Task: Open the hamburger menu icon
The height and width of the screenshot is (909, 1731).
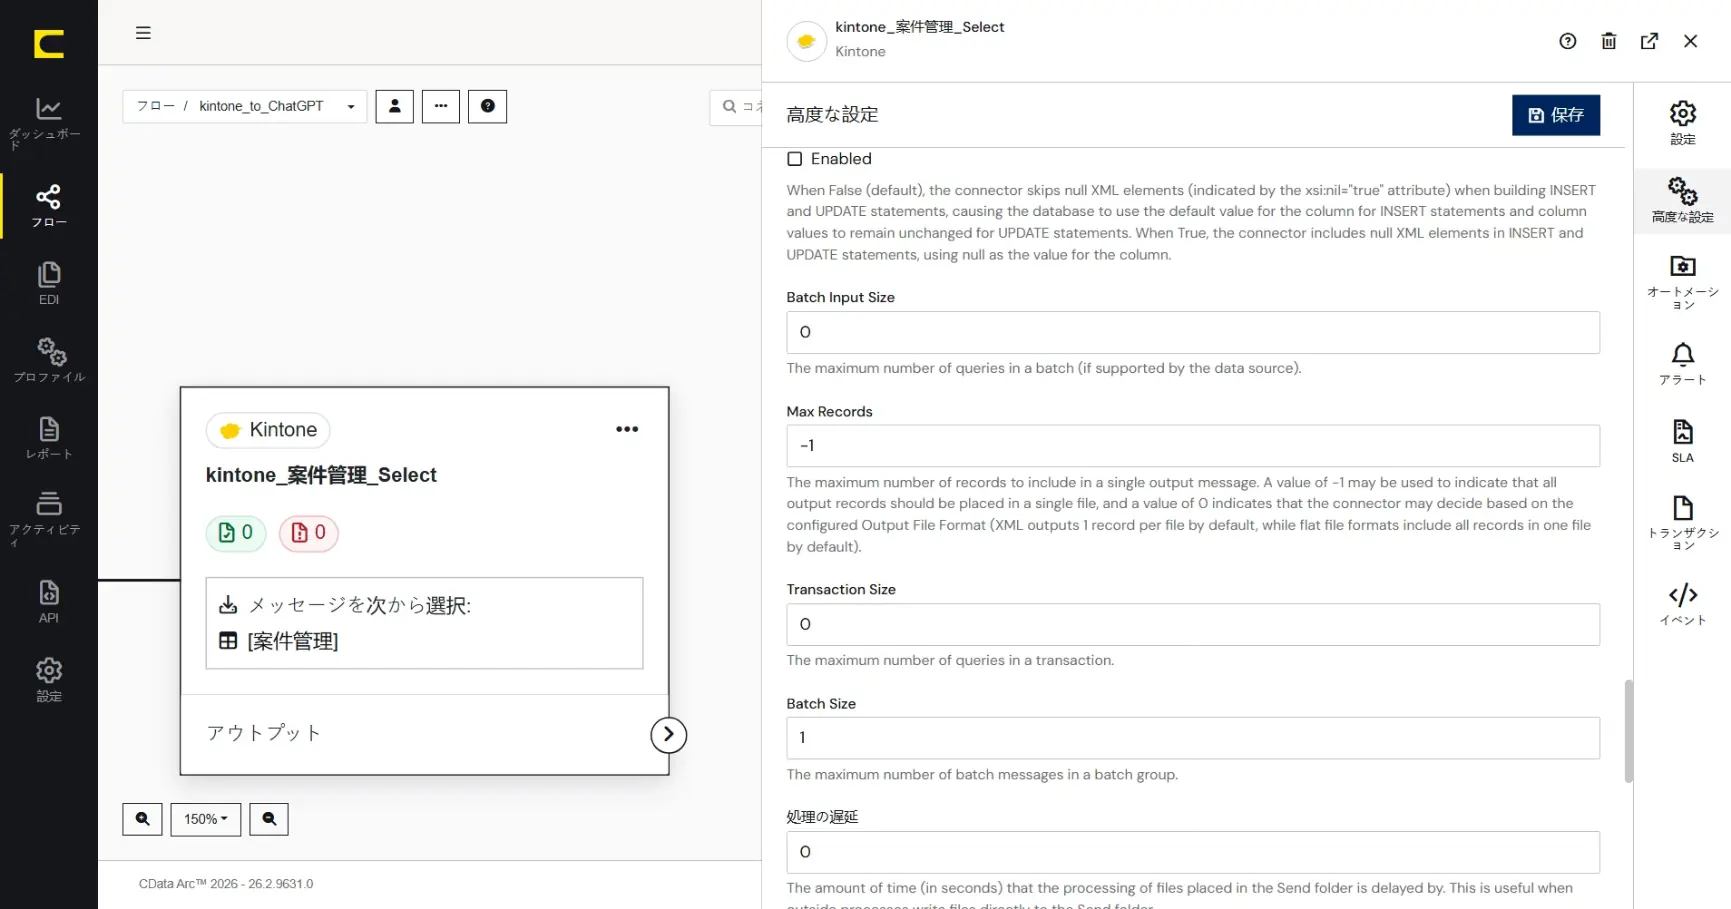Action: click(x=143, y=33)
